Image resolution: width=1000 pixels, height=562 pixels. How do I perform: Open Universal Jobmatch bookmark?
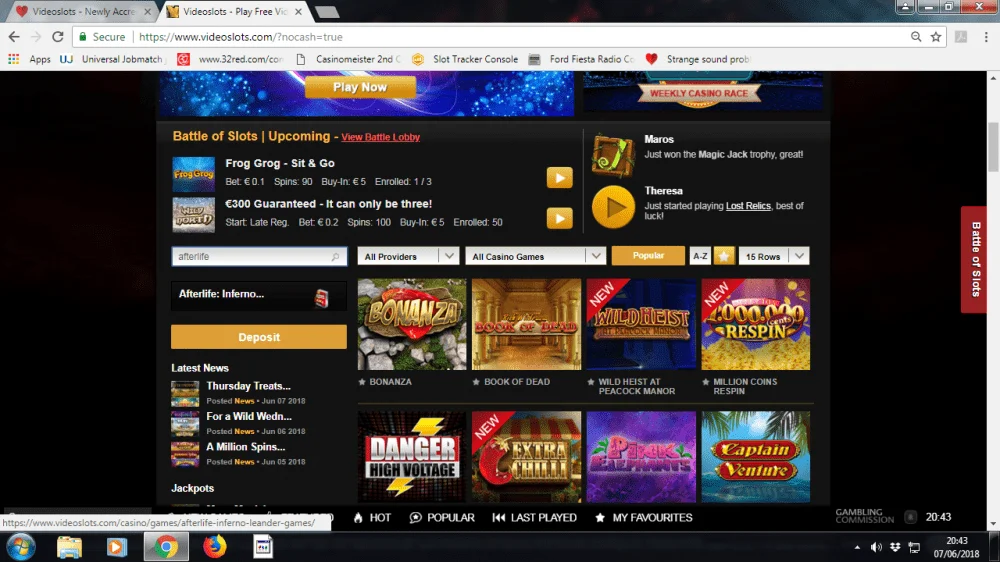(112, 59)
